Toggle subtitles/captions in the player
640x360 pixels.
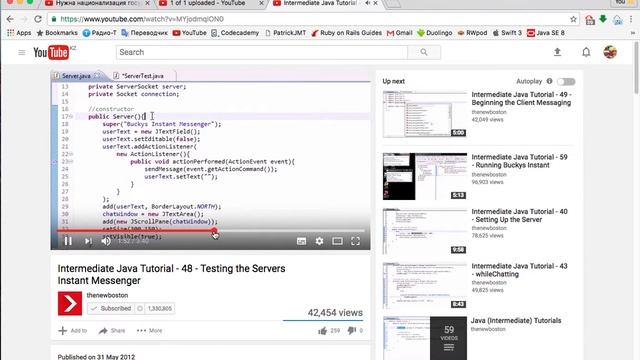(301, 241)
